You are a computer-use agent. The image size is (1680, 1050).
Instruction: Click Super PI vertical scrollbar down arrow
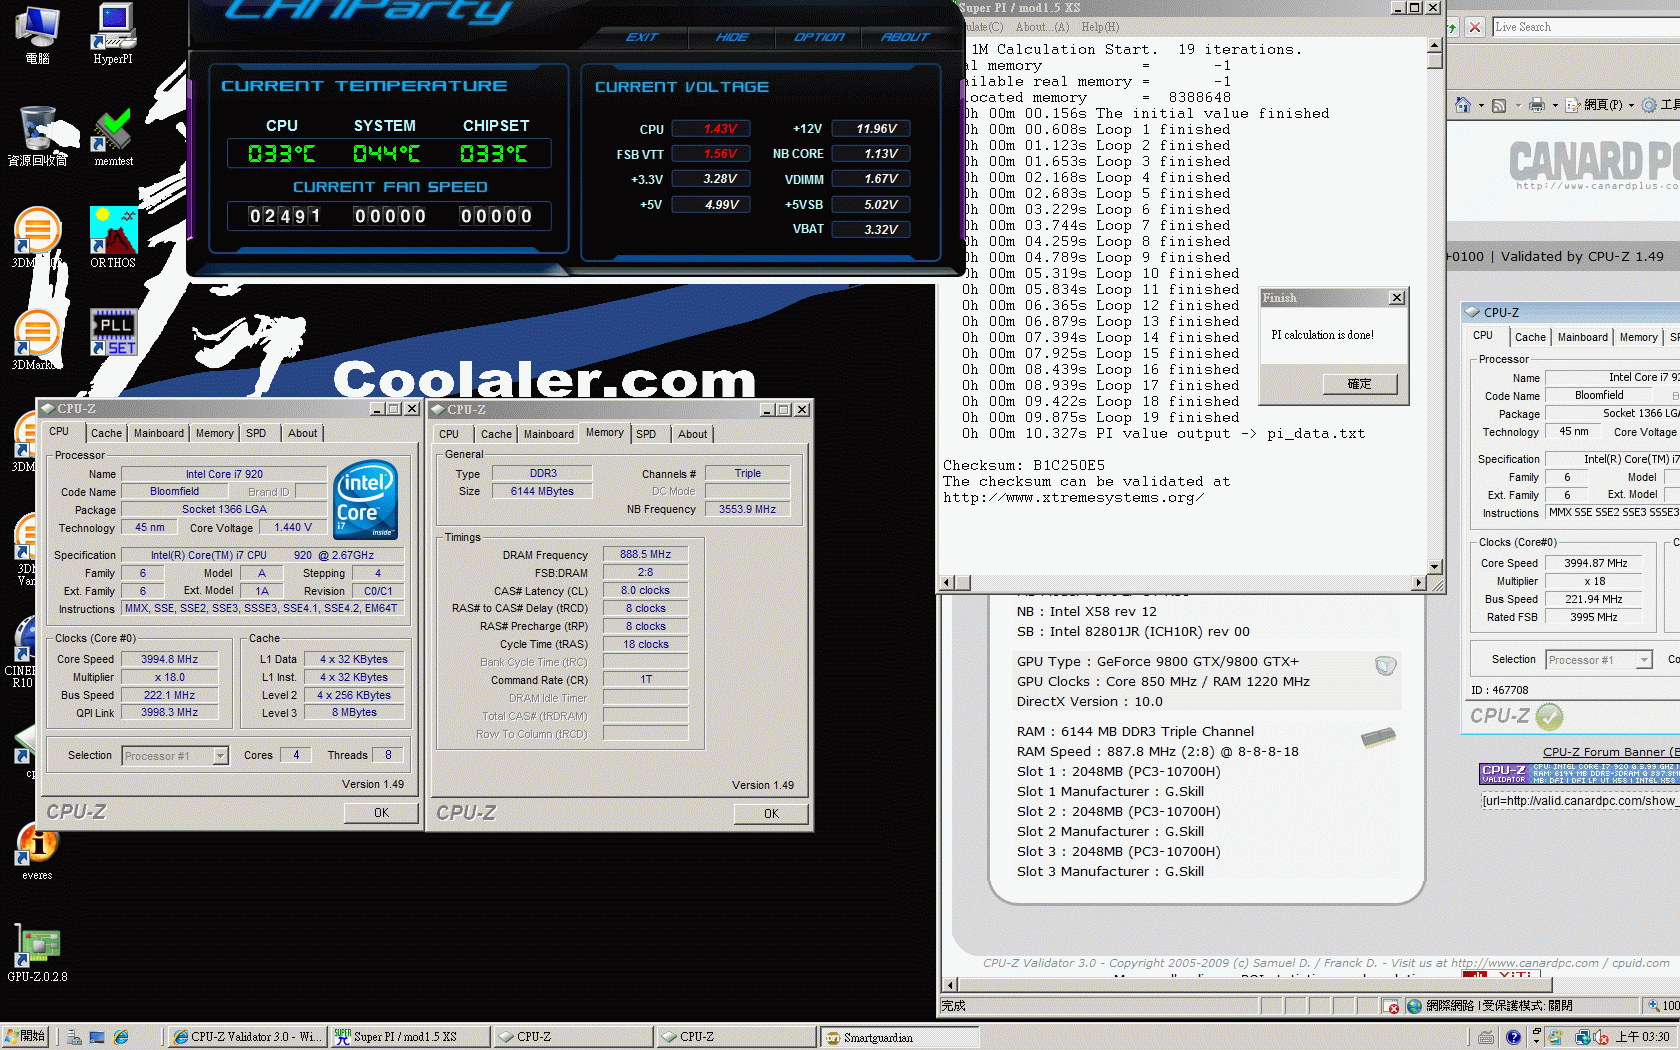1435,566
